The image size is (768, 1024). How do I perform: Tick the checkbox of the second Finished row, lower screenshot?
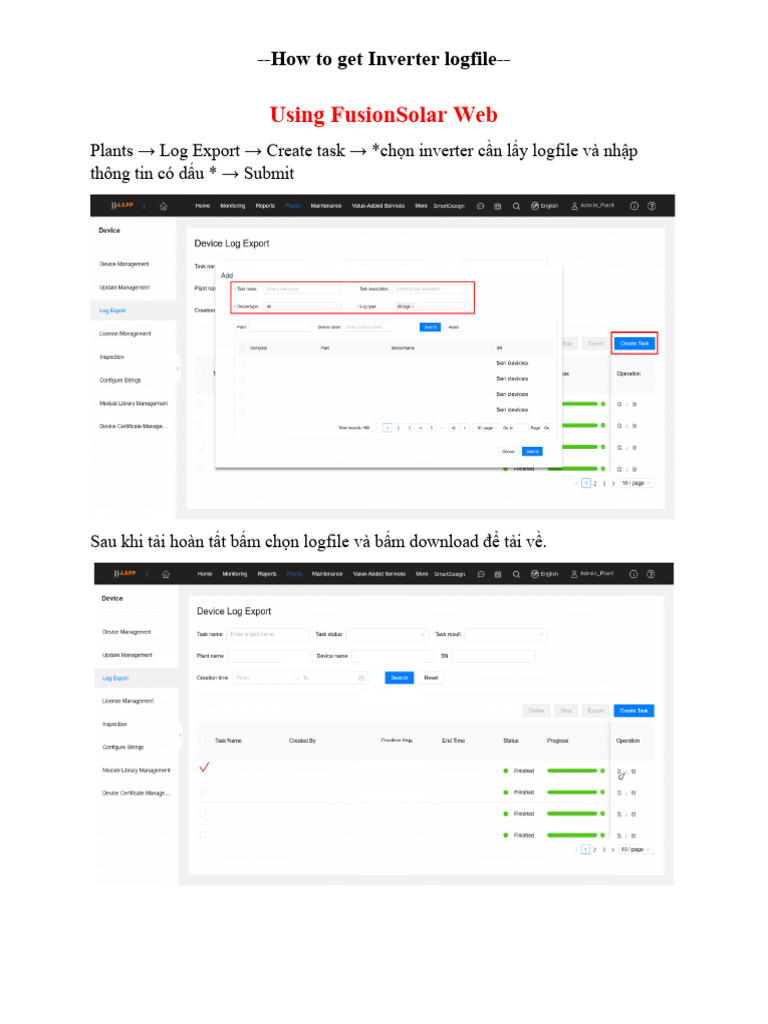[202, 792]
